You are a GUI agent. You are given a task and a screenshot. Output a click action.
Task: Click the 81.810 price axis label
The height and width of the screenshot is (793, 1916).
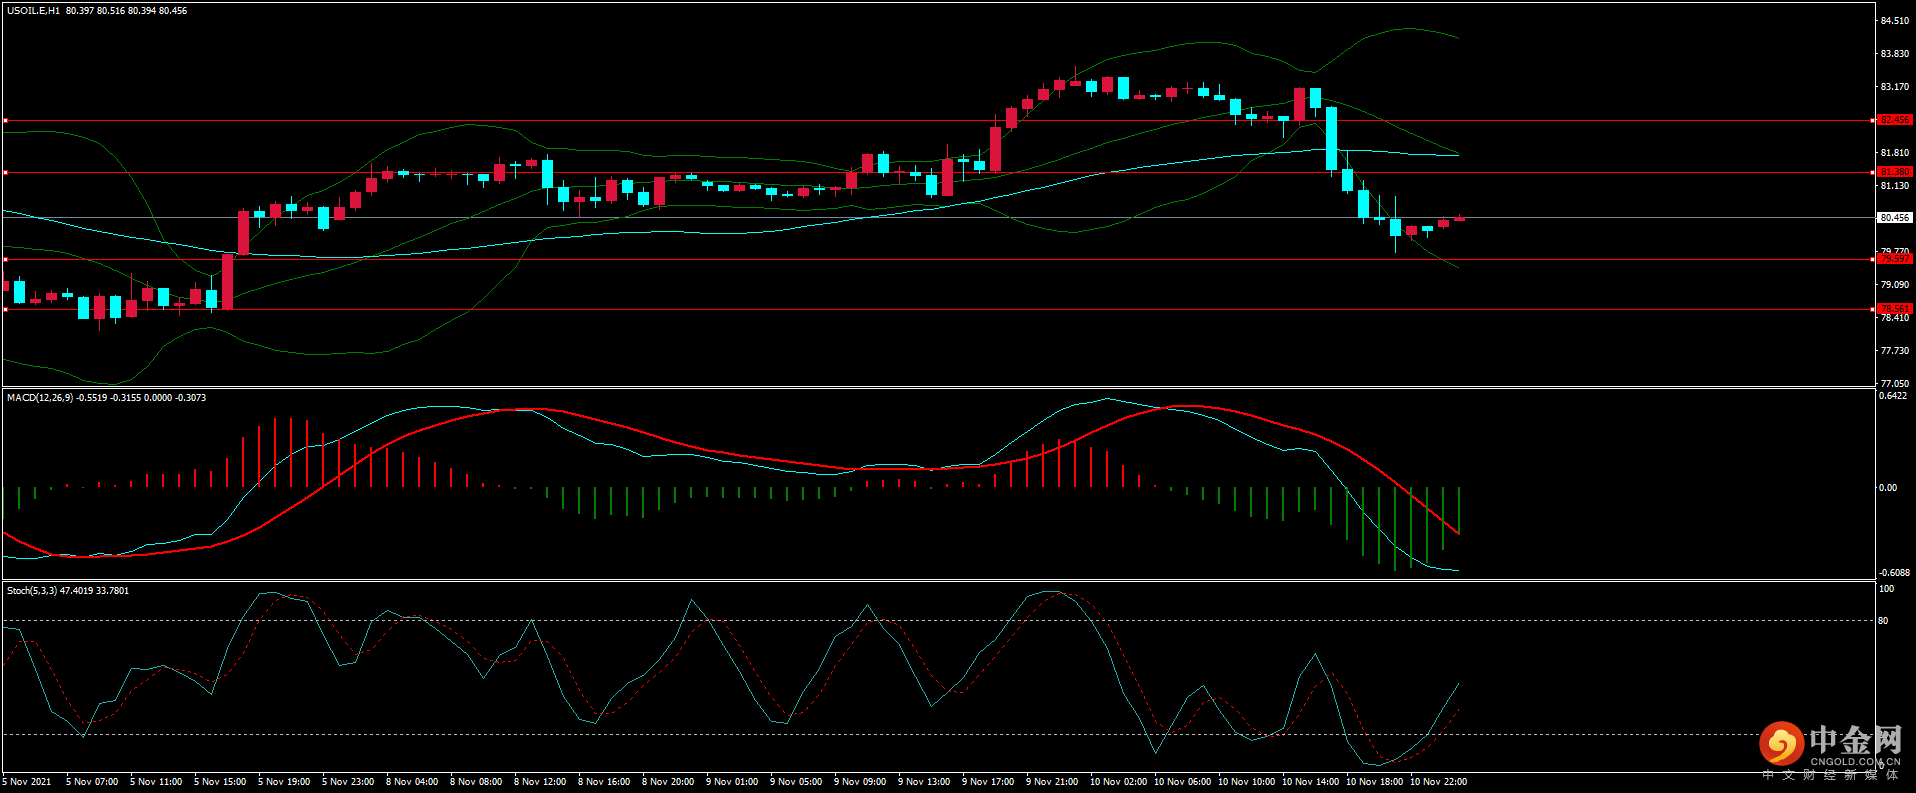pyautogui.click(x=1895, y=153)
